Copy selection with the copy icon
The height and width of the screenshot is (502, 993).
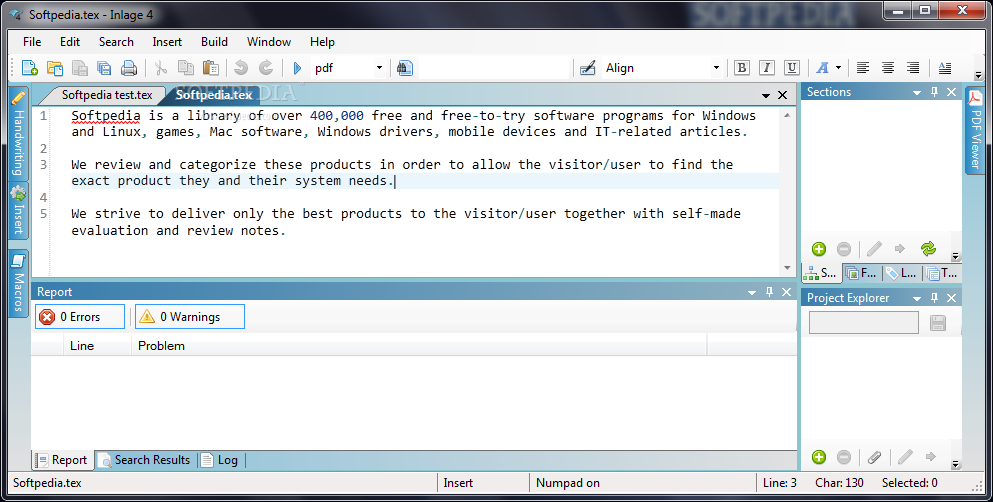[186, 68]
